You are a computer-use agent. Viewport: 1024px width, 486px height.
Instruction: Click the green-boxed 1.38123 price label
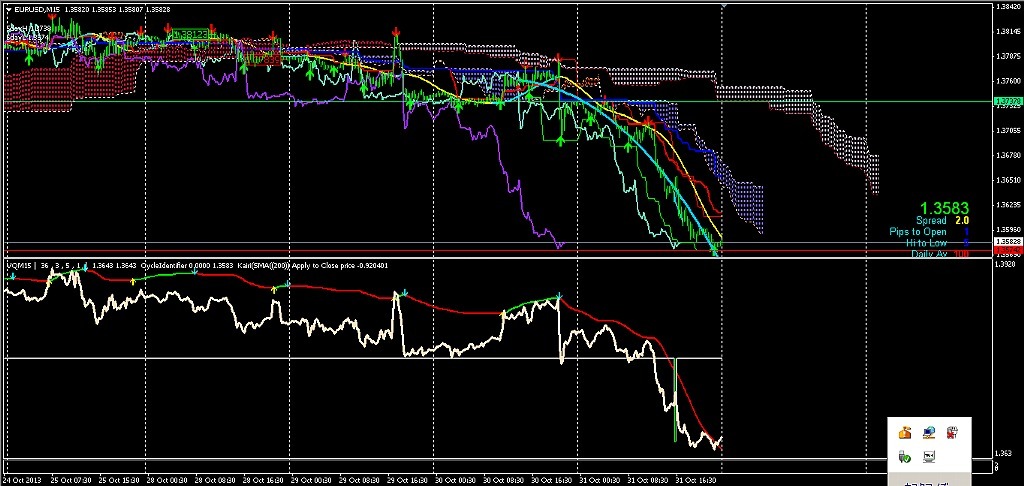192,33
